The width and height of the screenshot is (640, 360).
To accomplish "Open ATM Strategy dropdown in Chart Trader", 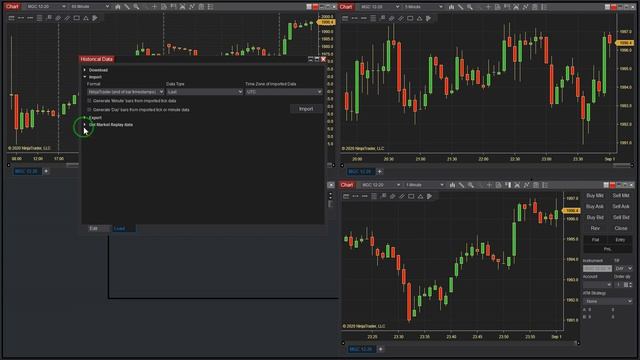I will point(608,301).
